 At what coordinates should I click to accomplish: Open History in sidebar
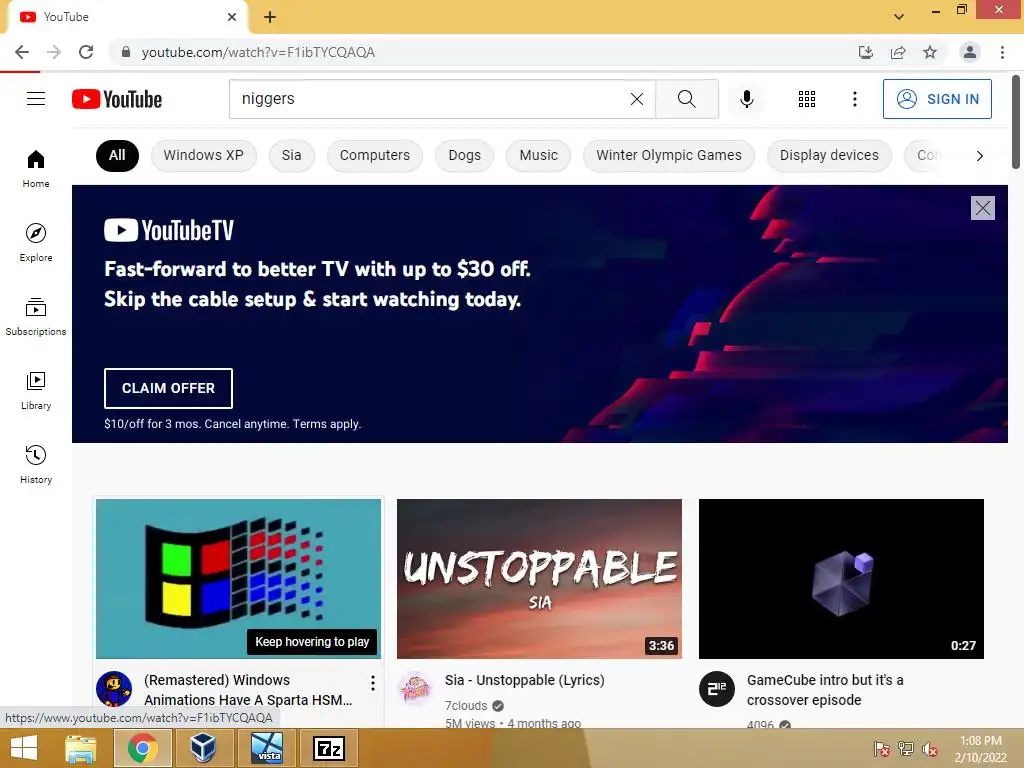pyautogui.click(x=36, y=464)
